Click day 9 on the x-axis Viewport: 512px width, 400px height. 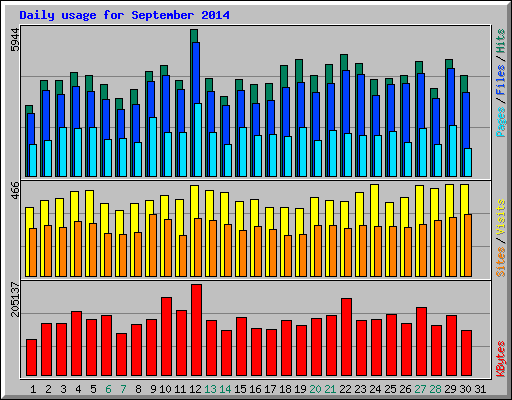point(153,389)
